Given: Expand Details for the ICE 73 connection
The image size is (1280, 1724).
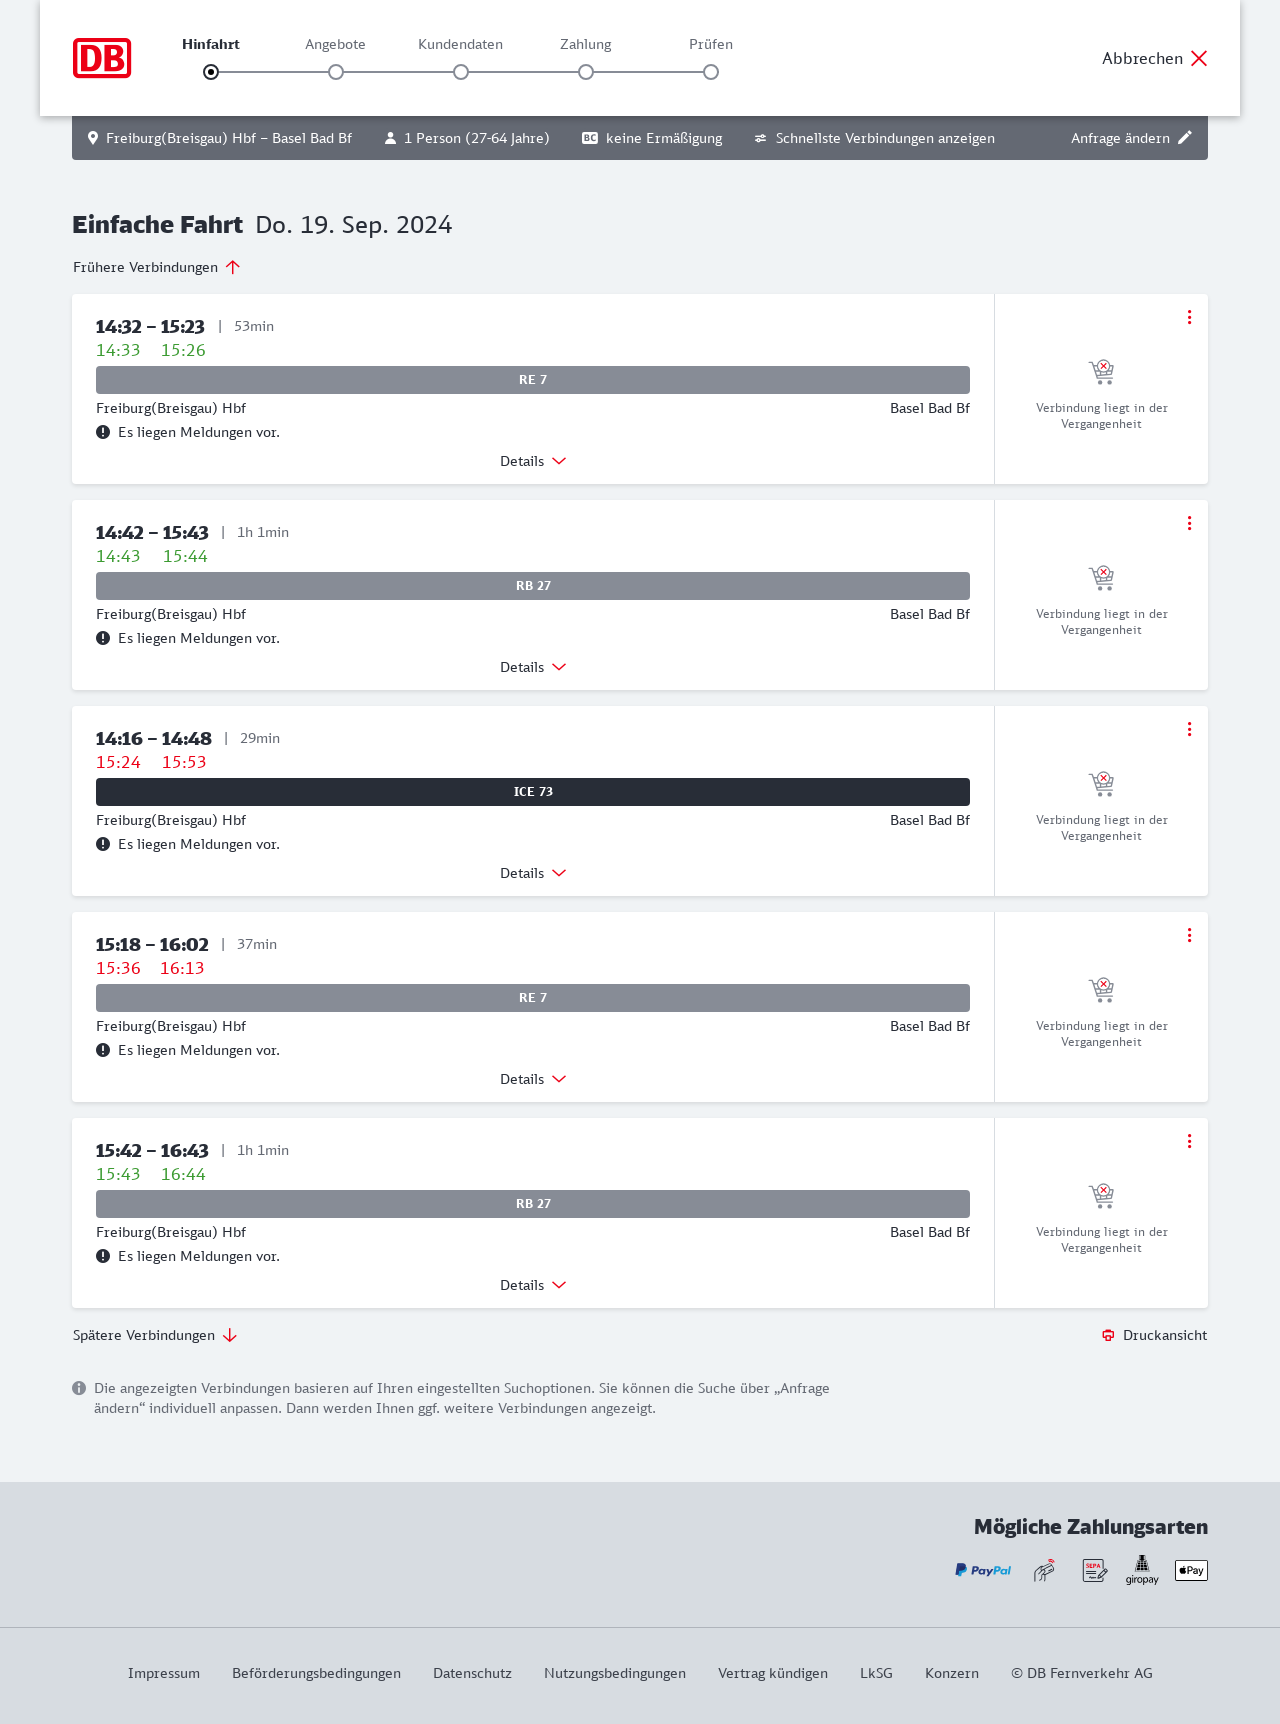Looking at the screenshot, I should click(x=533, y=873).
